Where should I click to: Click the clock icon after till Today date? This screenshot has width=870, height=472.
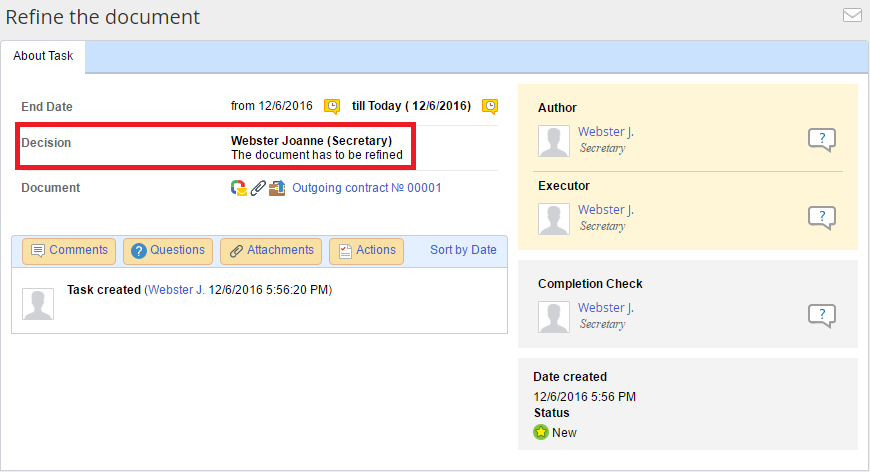(490, 106)
